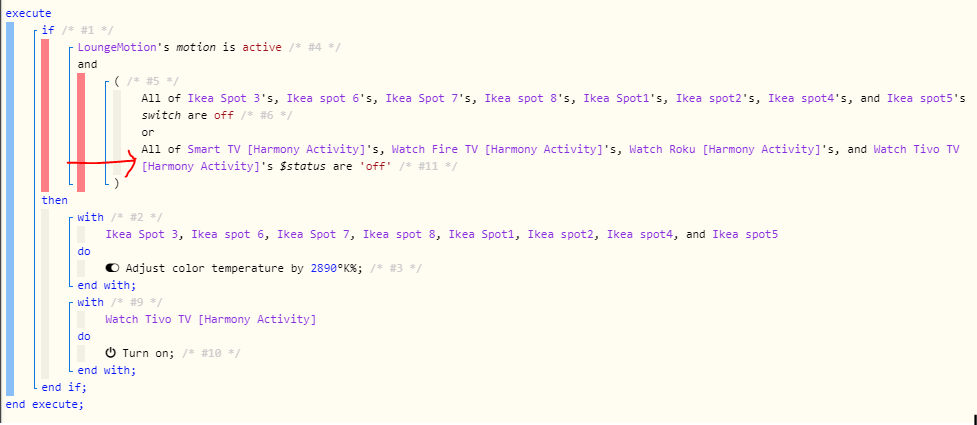Select the /* #11 */ comment
The image size is (977, 425).
(427, 166)
